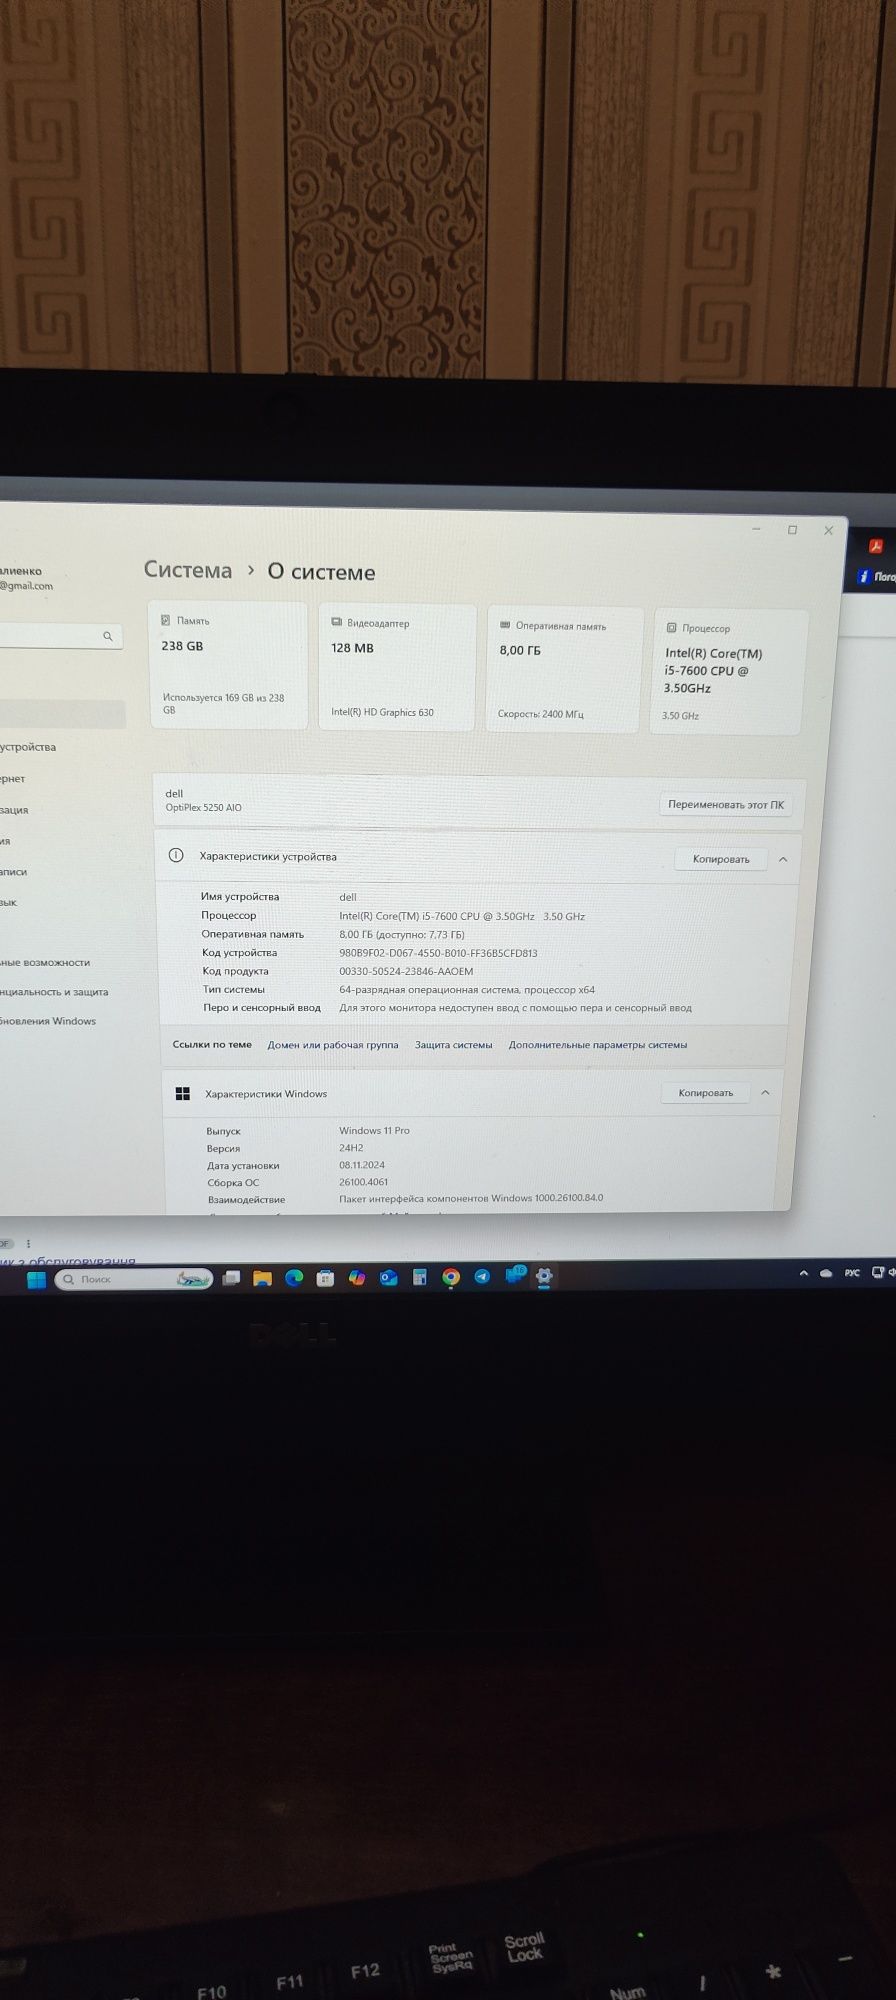Open Microsoft Store from the taskbar
Screen dimensions: 896x2000
(x=325, y=1278)
